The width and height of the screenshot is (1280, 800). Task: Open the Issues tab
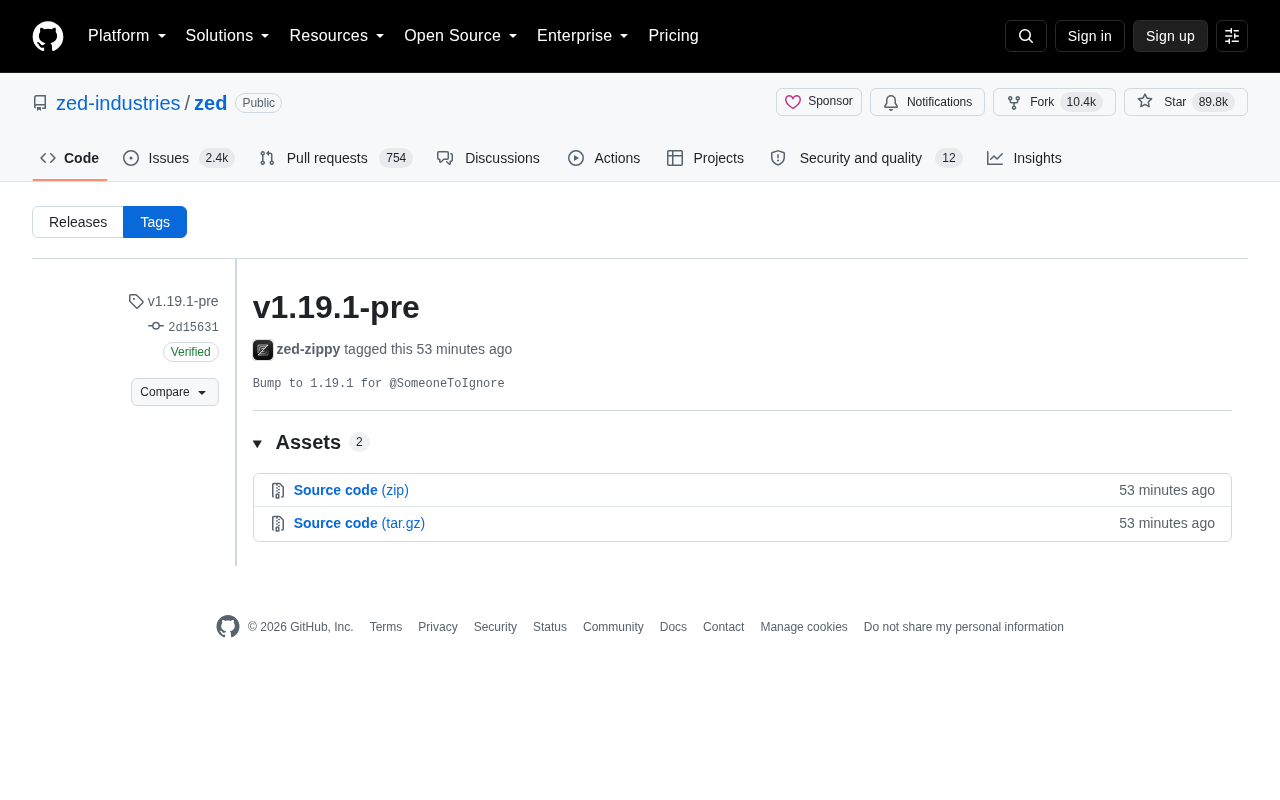179,158
